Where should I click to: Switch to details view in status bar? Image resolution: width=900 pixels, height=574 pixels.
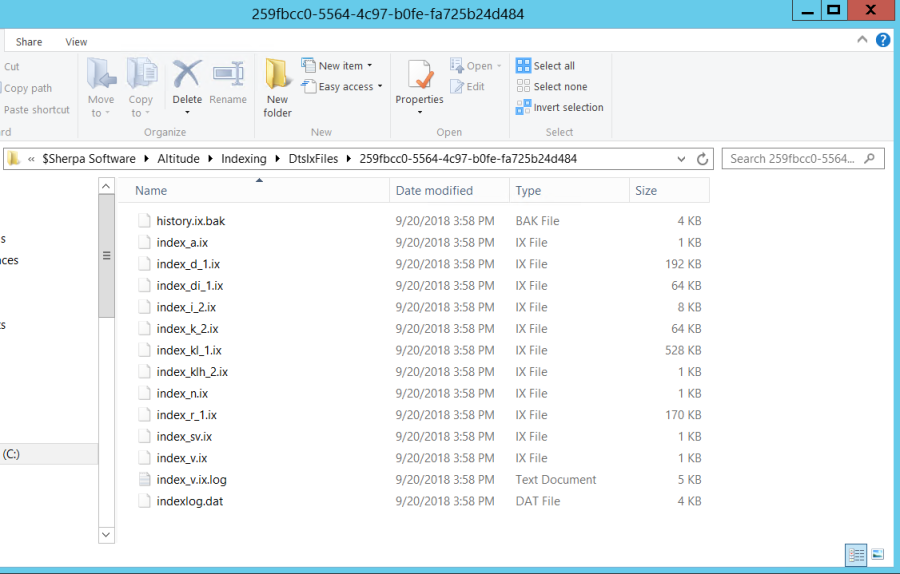click(856, 554)
